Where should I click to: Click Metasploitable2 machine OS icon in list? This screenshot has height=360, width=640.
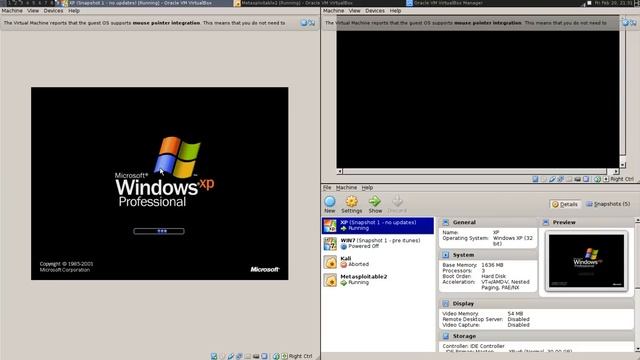pyautogui.click(x=330, y=280)
